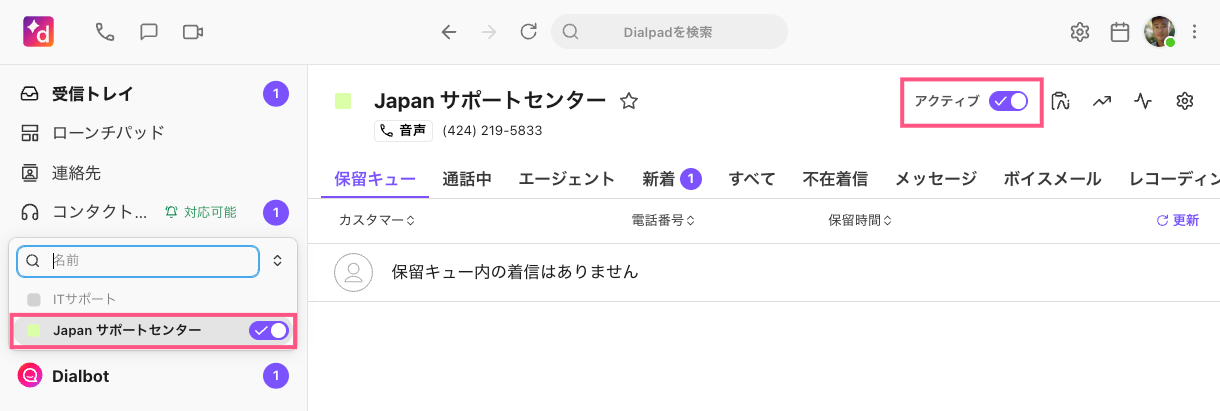
Task: Toggle アクティブ switch off
Action: click(1008, 100)
